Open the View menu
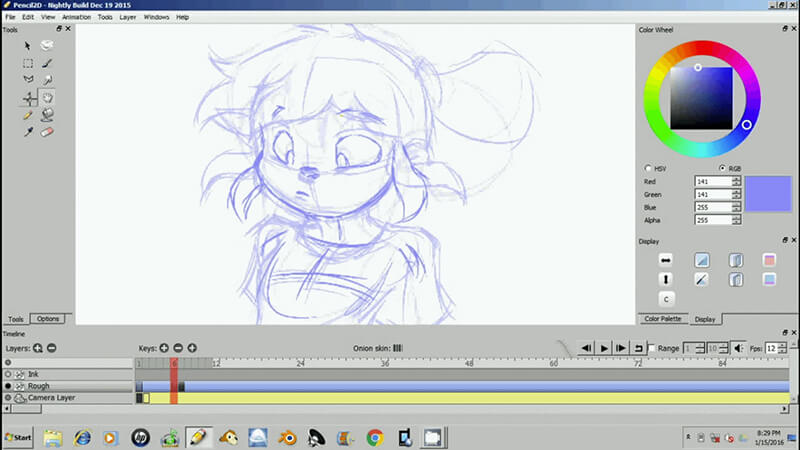Image resolution: width=800 pixels, height=450 pixels. pos(48,17)
